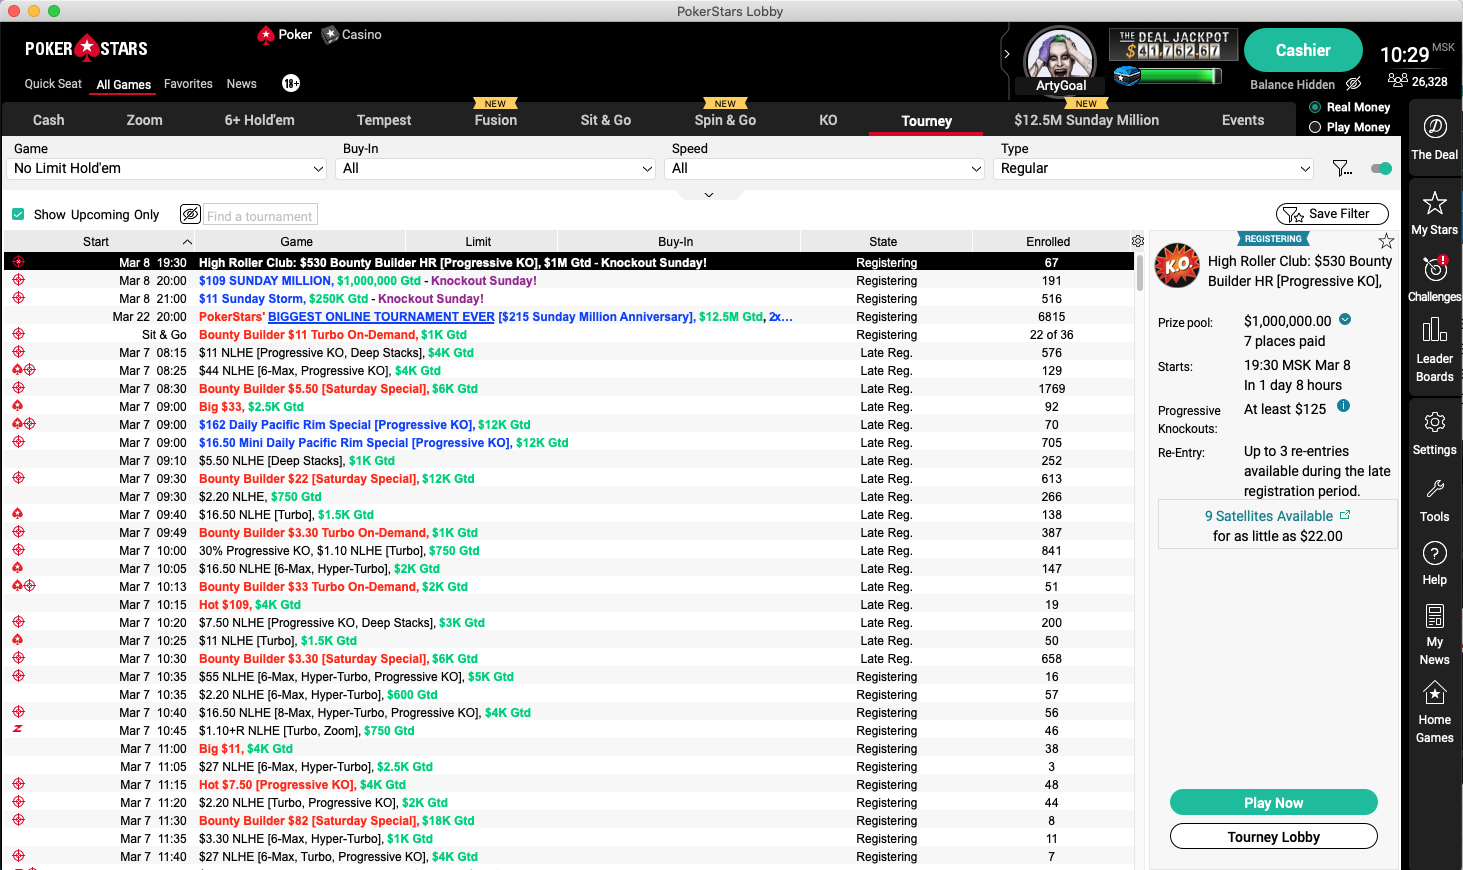The height and width of the screenshot is (870, 1463).
Task: Open The Deal panel icon
Action: click(1434, 135)
